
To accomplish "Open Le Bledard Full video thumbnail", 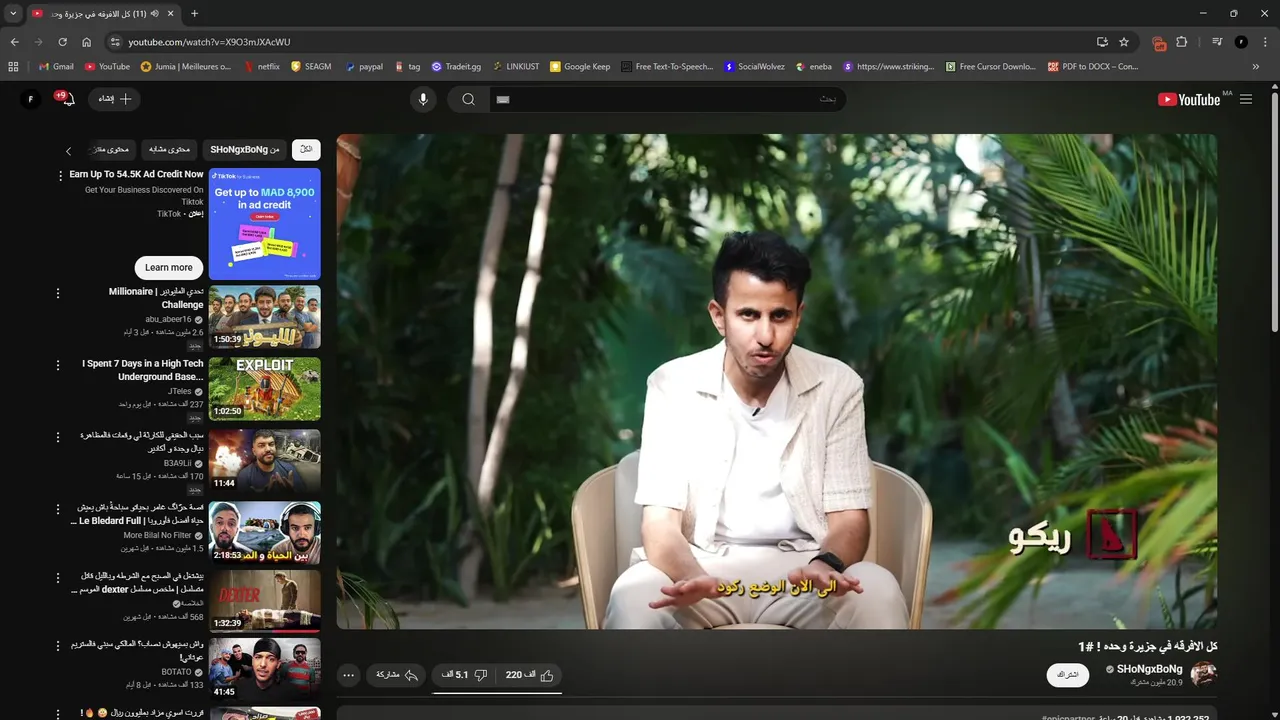I will tap(264, 533).
